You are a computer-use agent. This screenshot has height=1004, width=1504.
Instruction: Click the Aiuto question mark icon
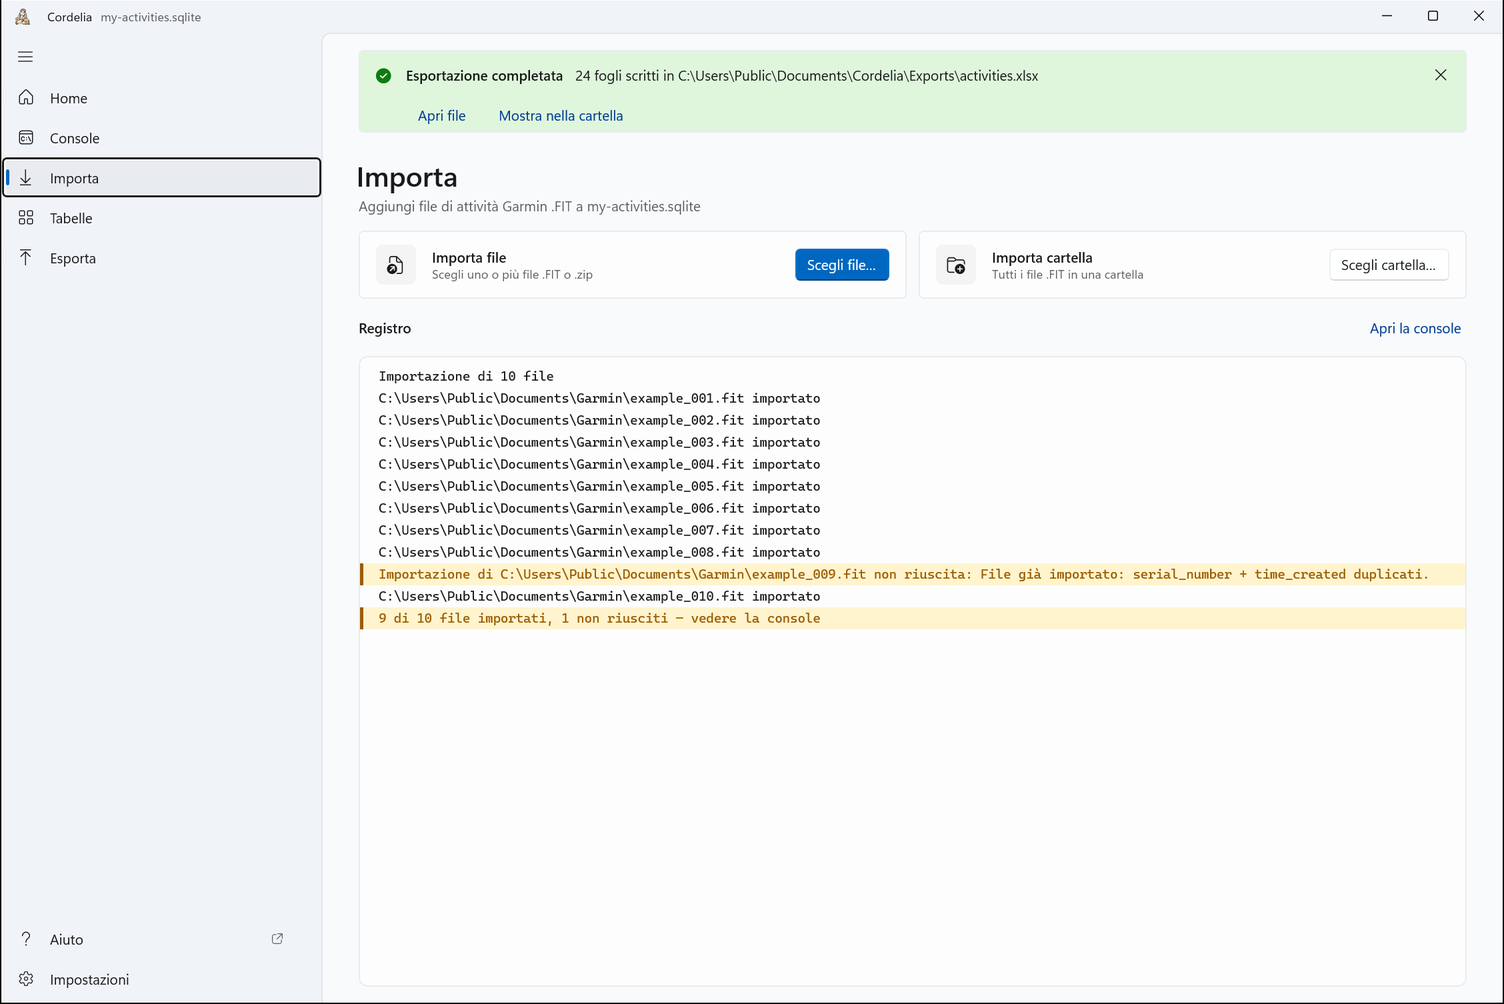coord(26,939)
